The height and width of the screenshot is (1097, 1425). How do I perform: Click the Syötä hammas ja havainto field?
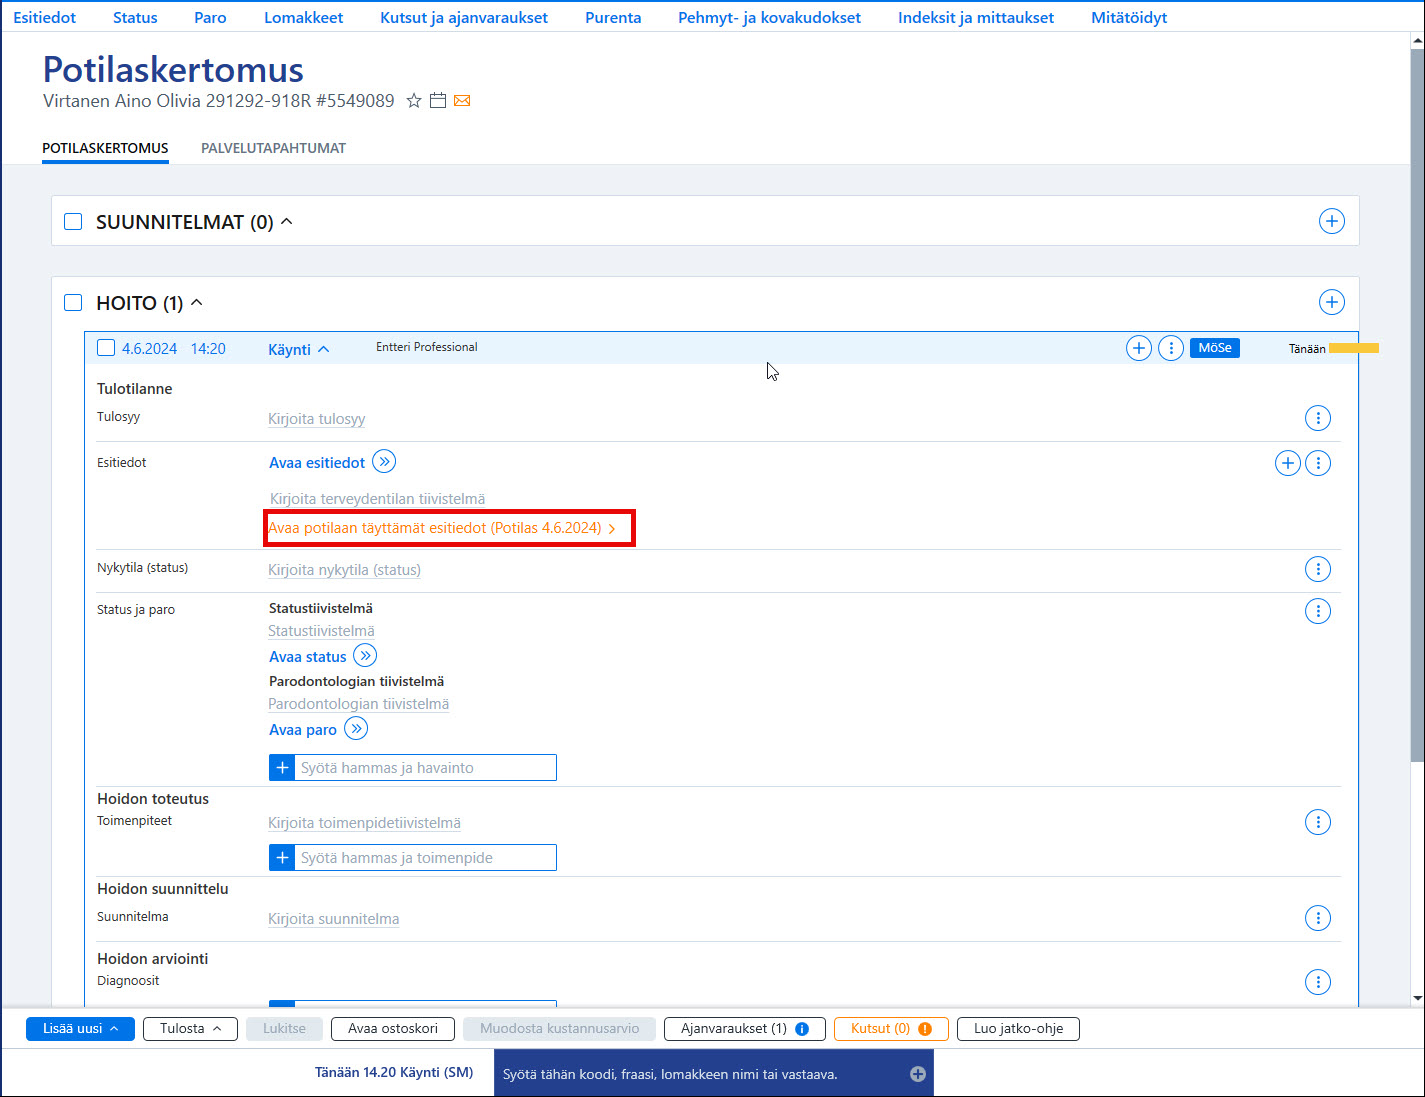[425, 768]
